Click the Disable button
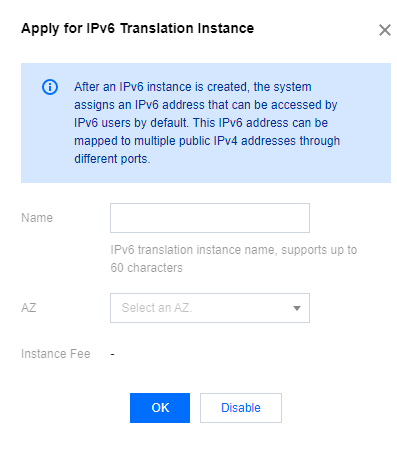 pyautogui.click(x=241, y=408)
